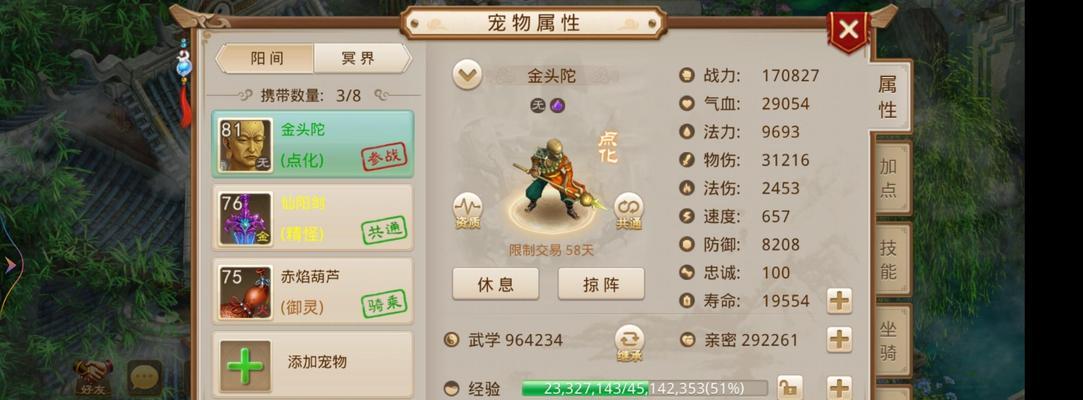Click the 休息 button
The image size is (1083, 400).
coord(496,284)
